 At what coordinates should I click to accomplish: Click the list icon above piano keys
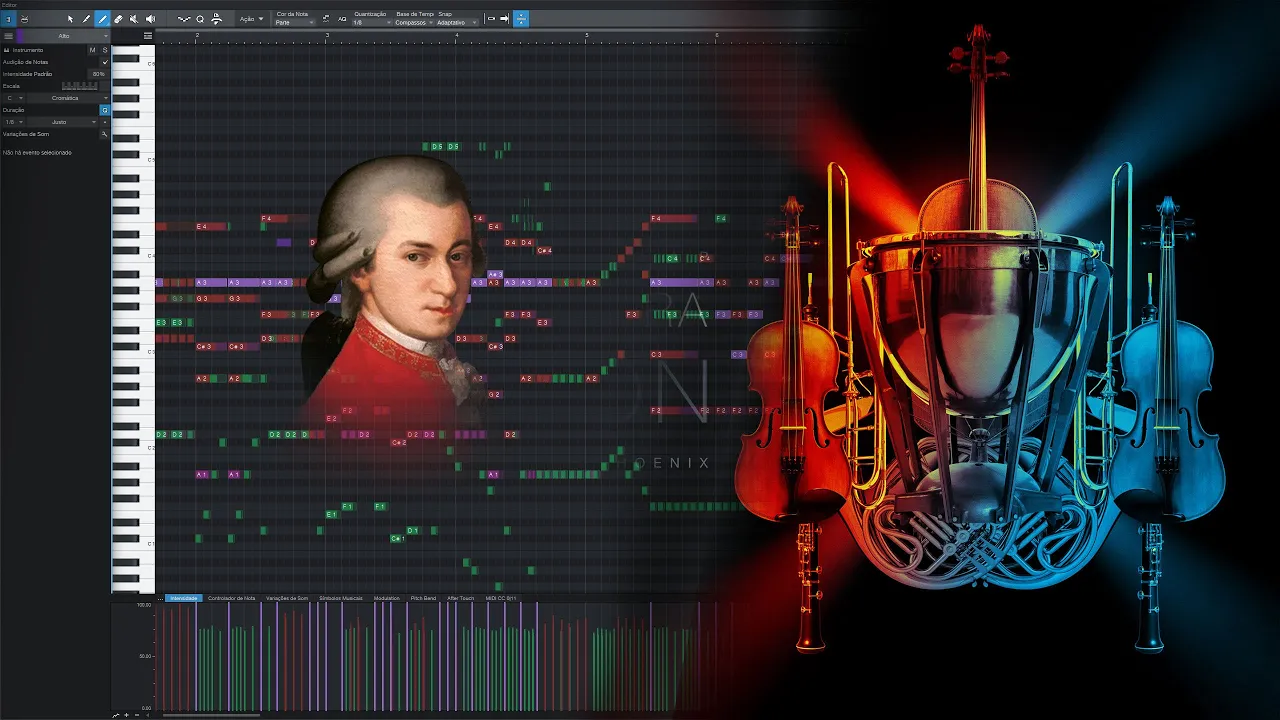click(148, 36)
